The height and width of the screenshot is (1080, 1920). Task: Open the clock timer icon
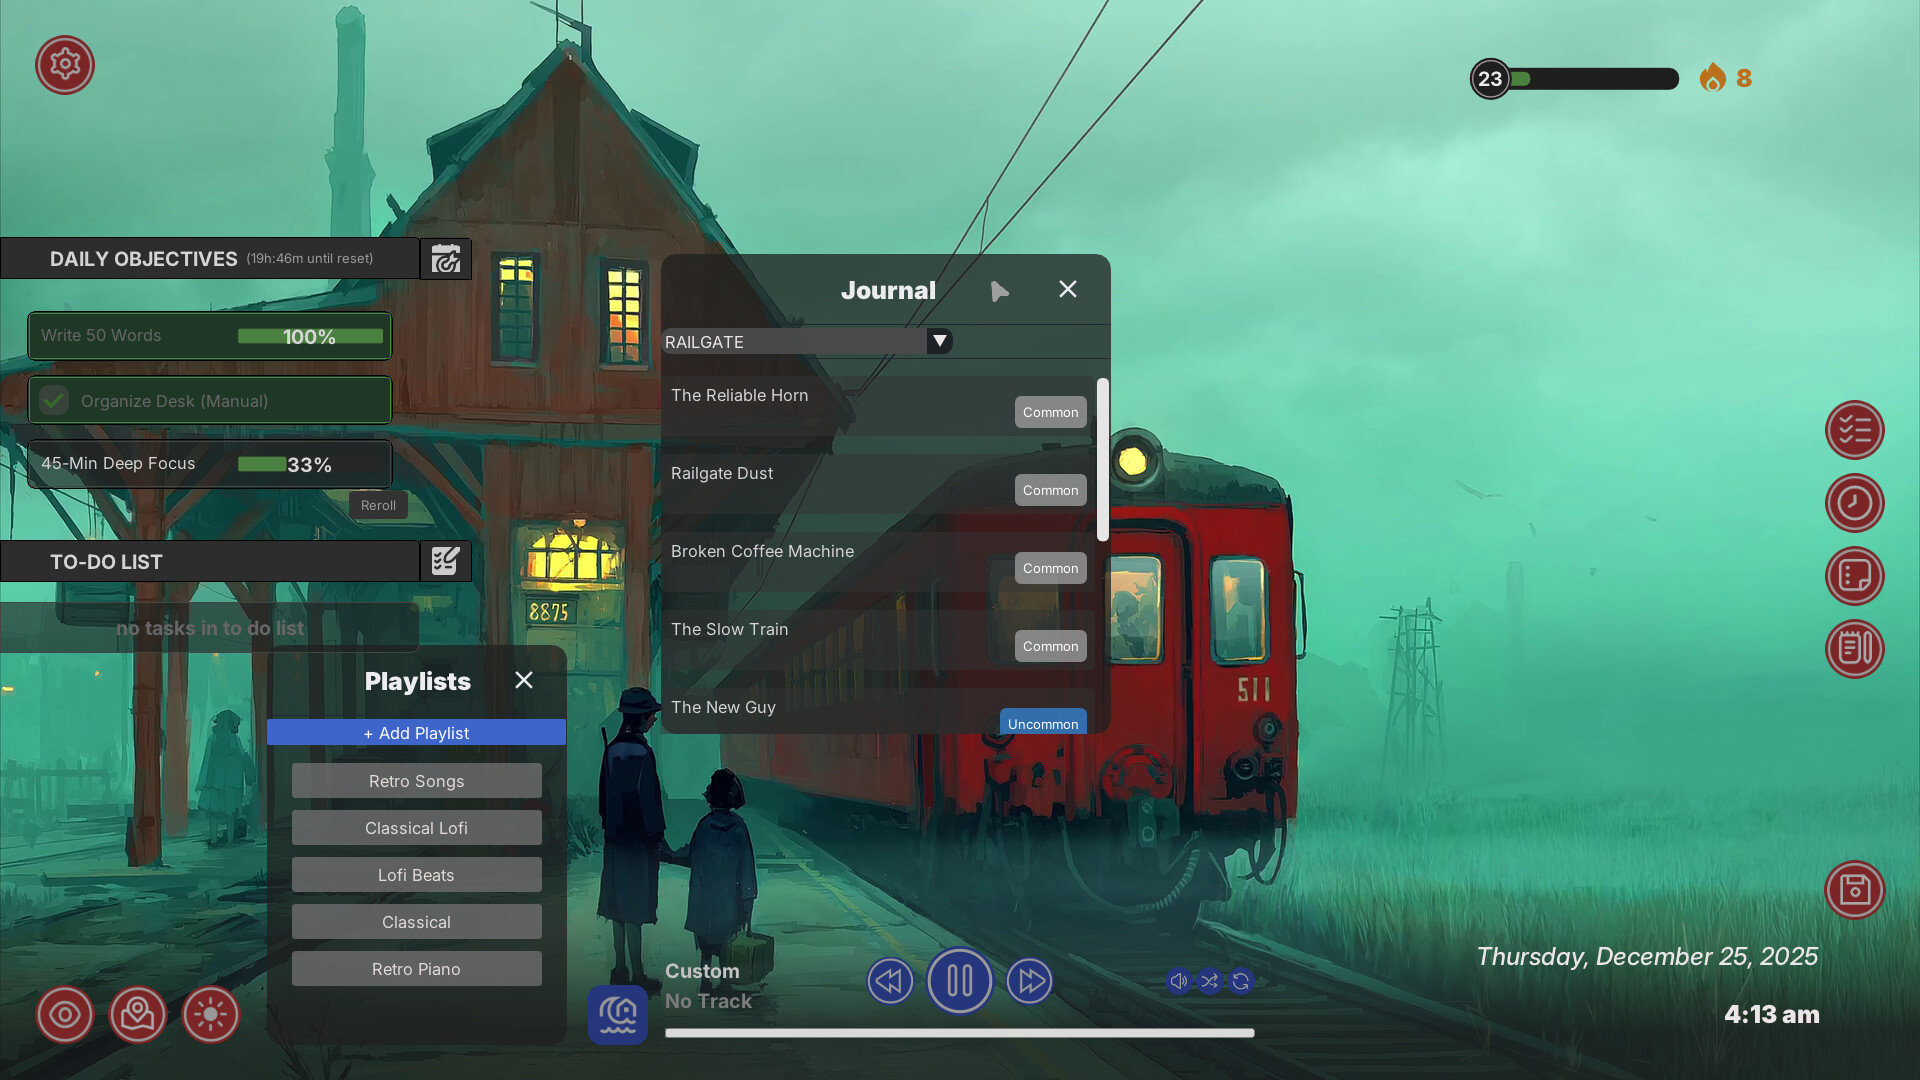click(1855, 503)
